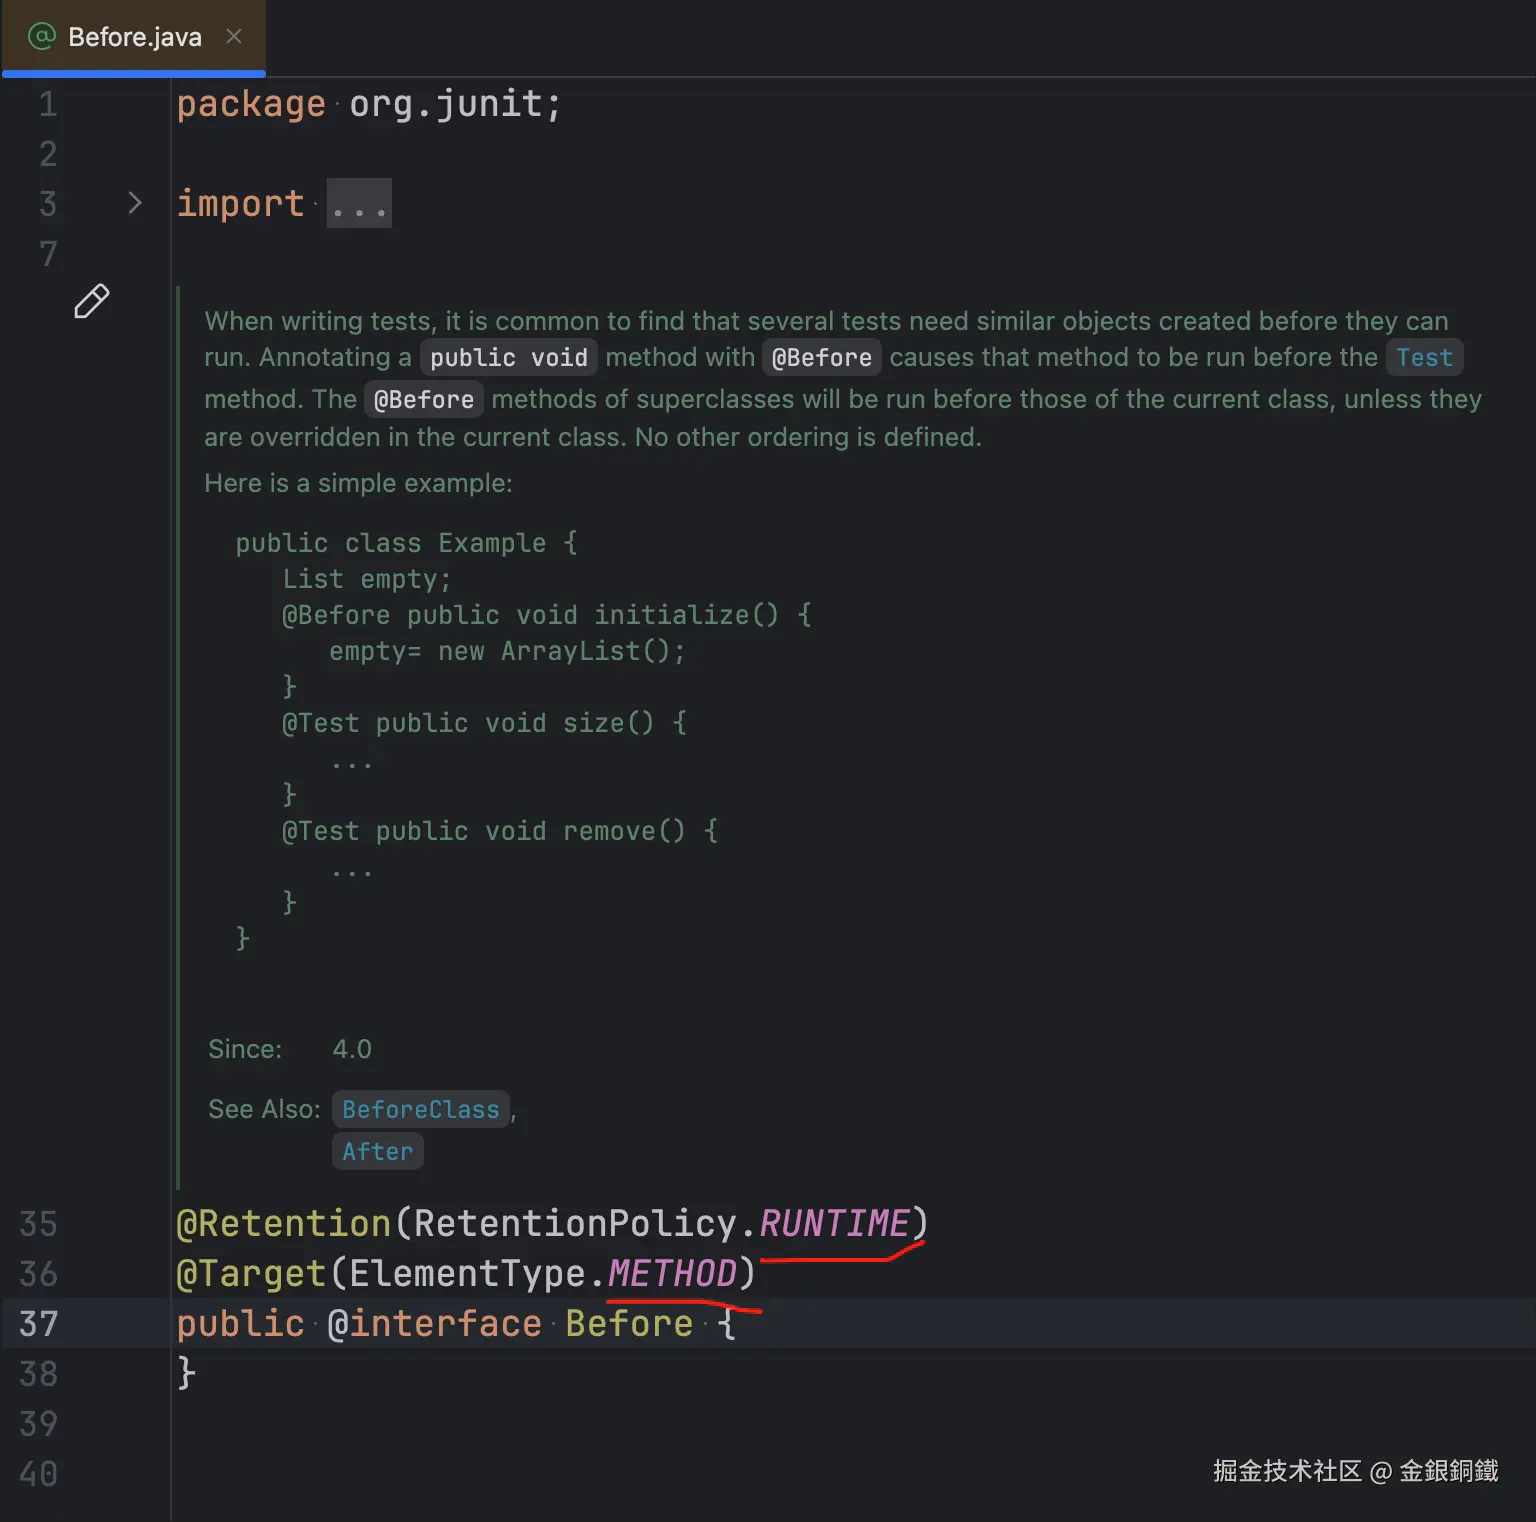Click the collapsed import ellipsis placeholder

(359, 204)
